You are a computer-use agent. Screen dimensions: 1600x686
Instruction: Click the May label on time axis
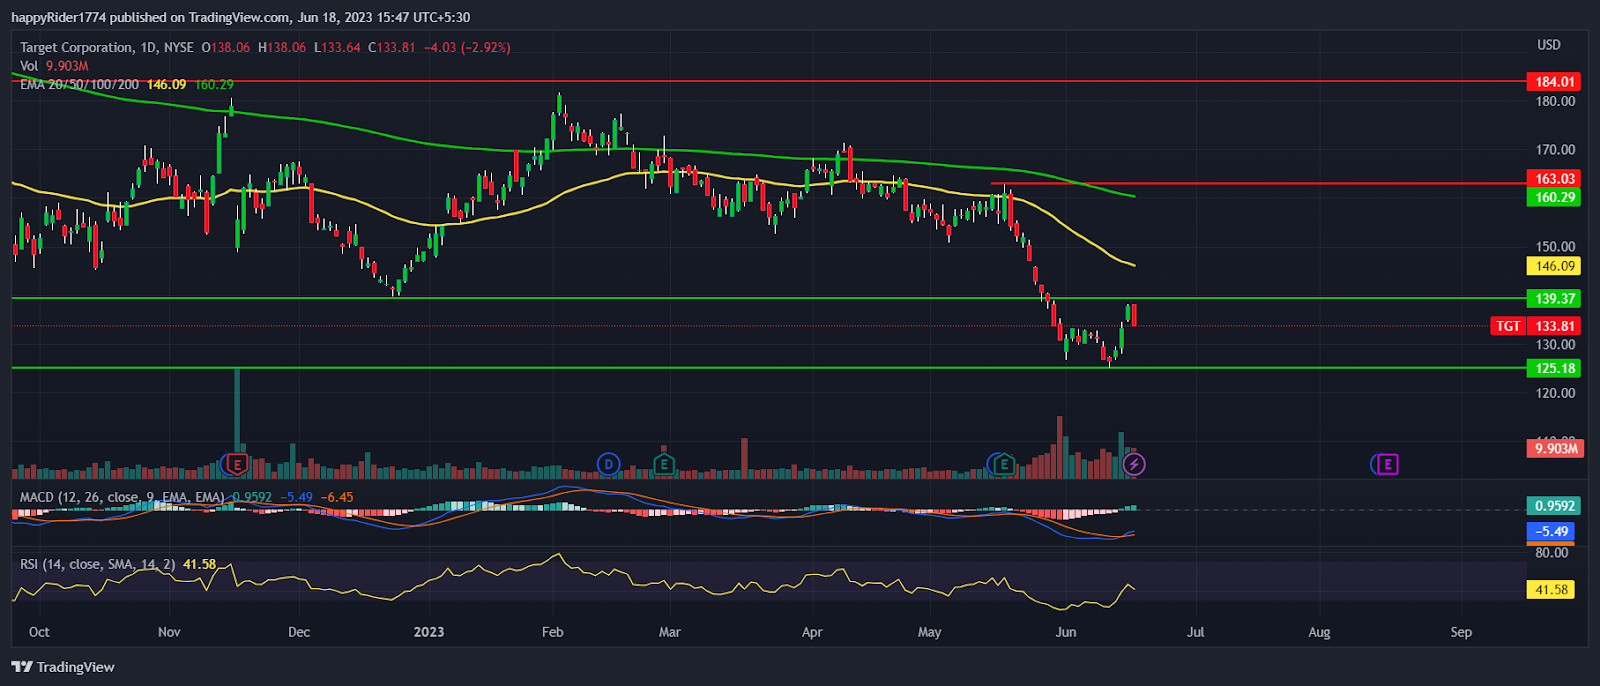click(929, 632)
